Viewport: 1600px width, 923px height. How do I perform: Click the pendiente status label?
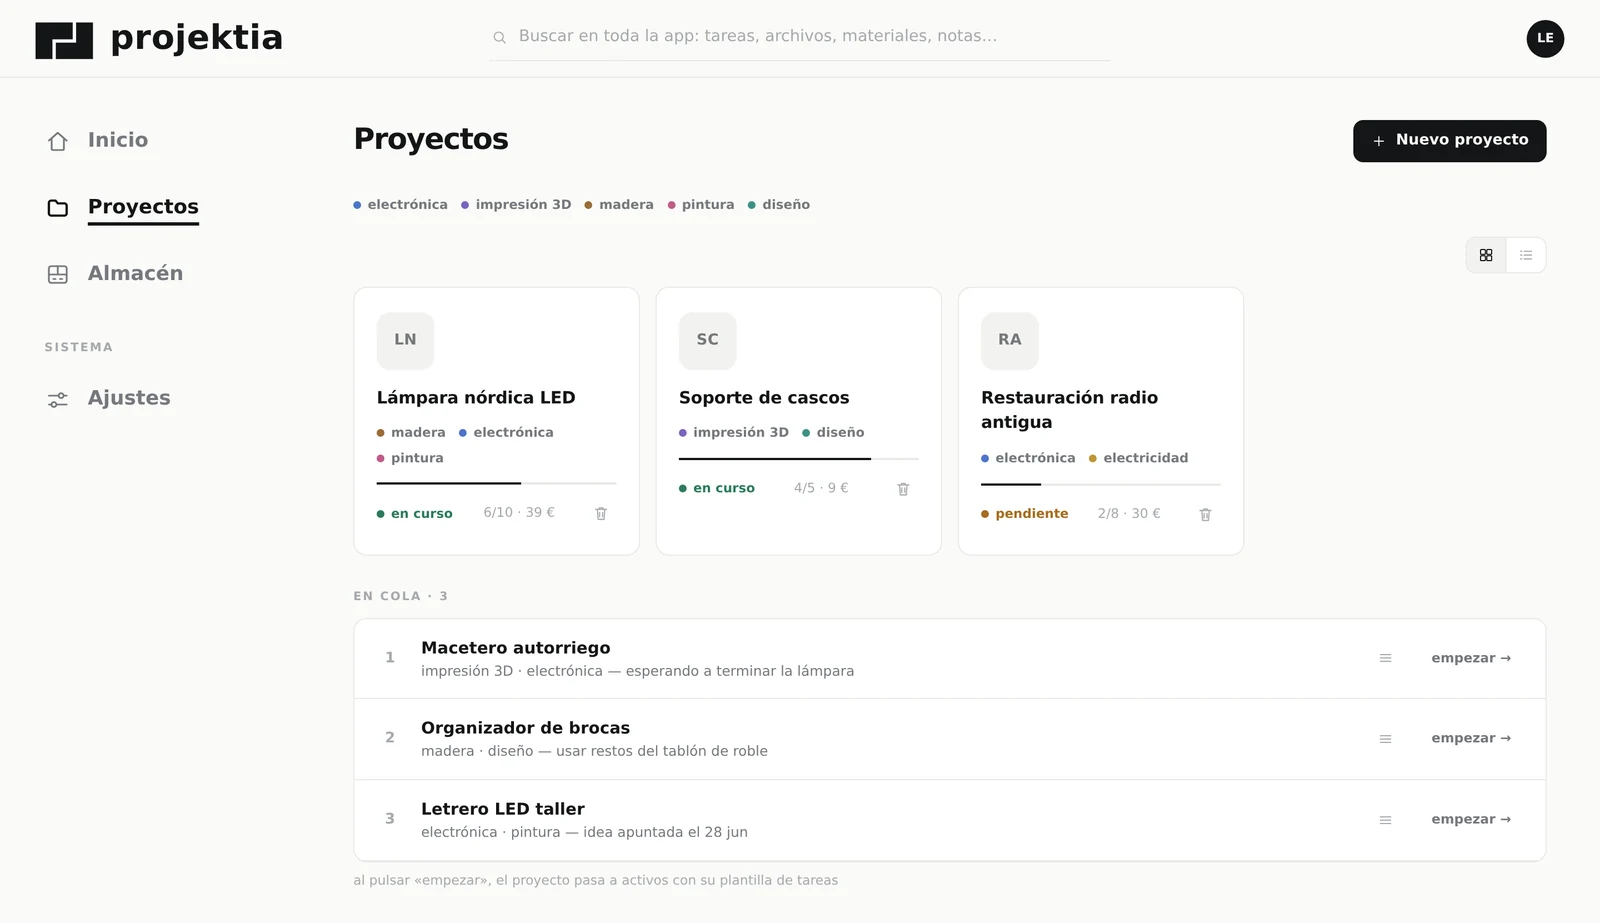(1025, 514)
